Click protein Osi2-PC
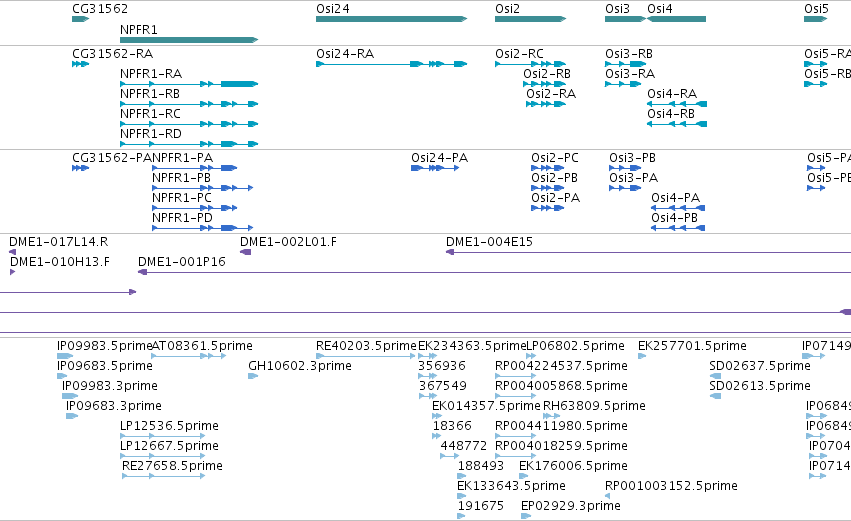Image resolution: width=851 pixels, height=521 pixels. [555, 158]
